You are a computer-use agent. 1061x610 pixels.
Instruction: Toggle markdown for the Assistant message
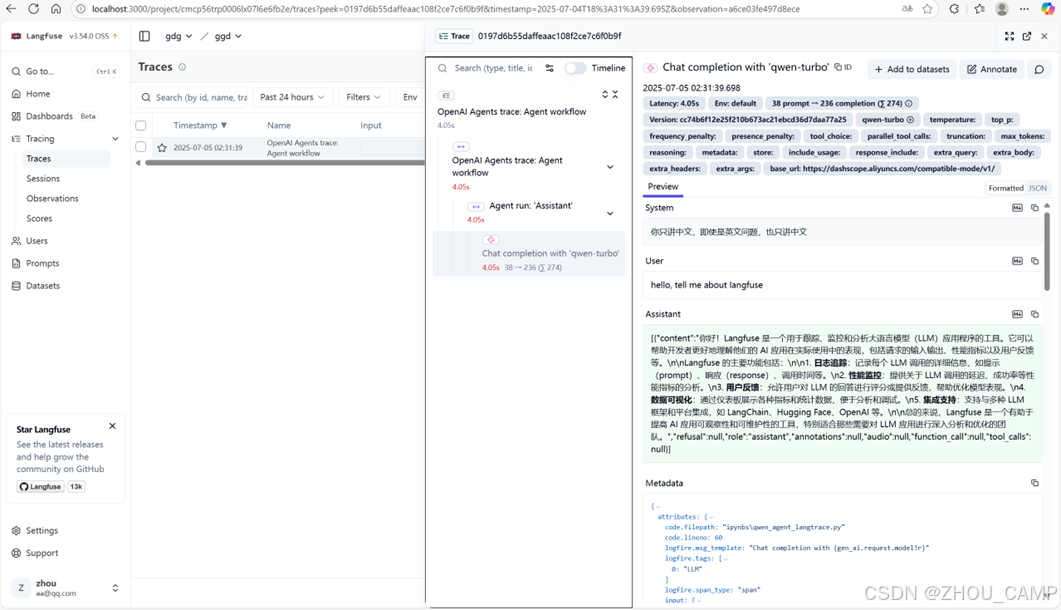1017,314
